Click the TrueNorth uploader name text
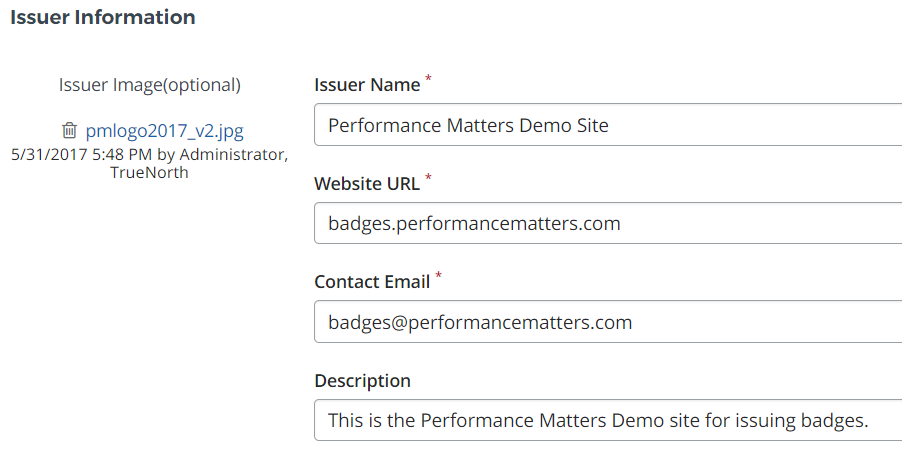902x453 pixels. click(150, 172)
